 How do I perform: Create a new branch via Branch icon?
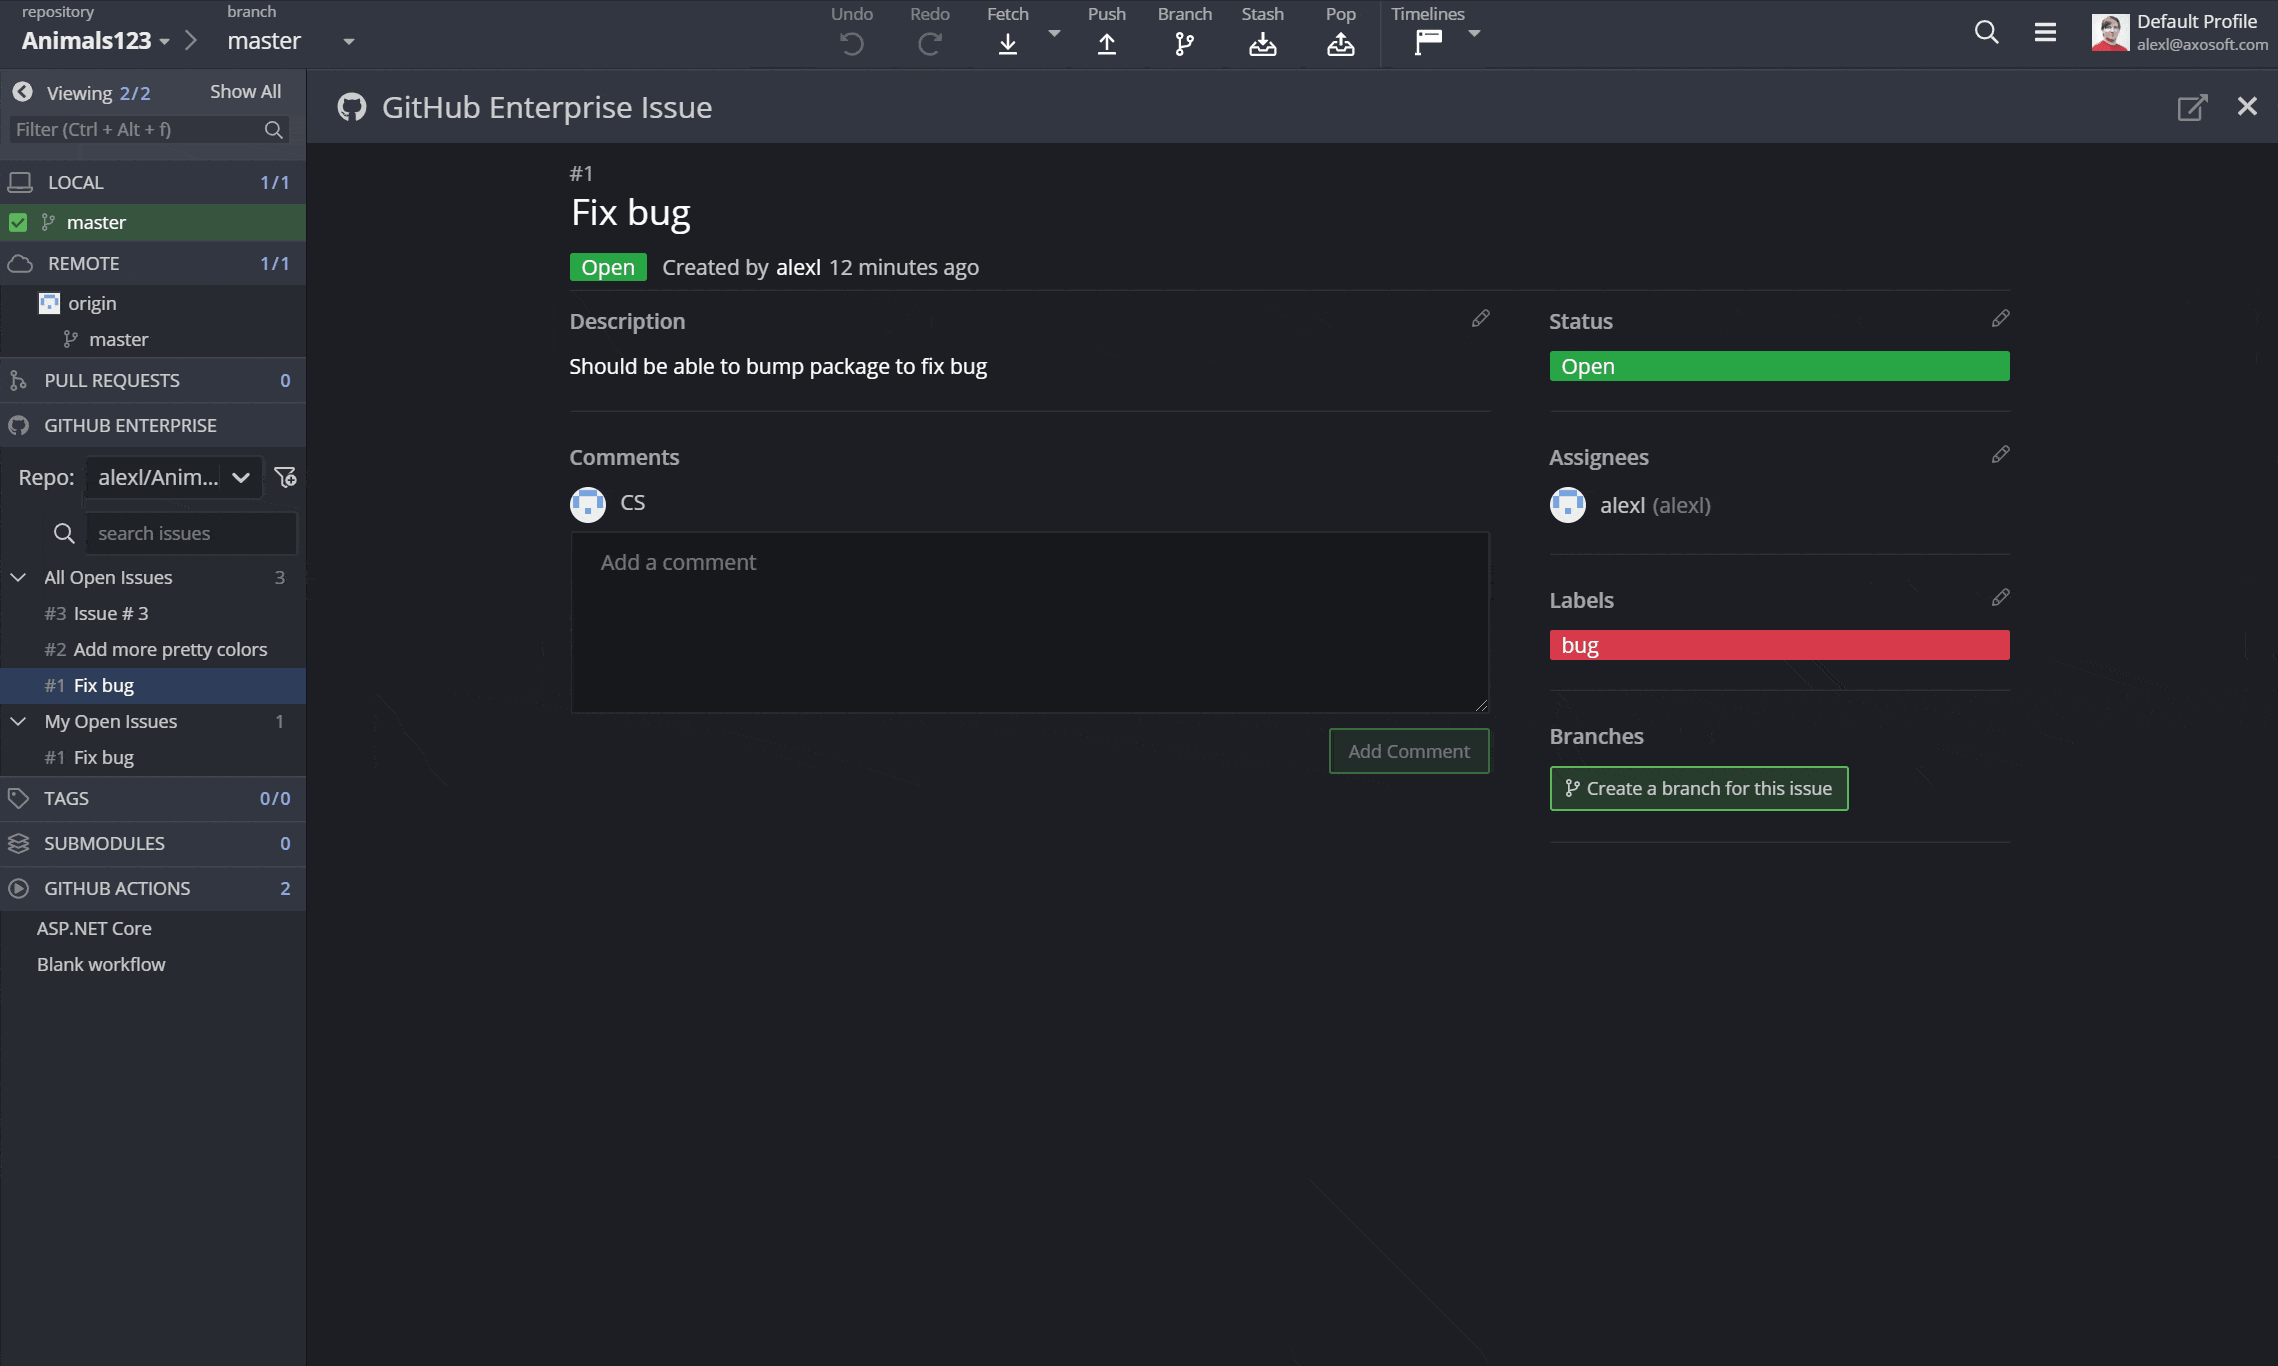[1184, 43]
